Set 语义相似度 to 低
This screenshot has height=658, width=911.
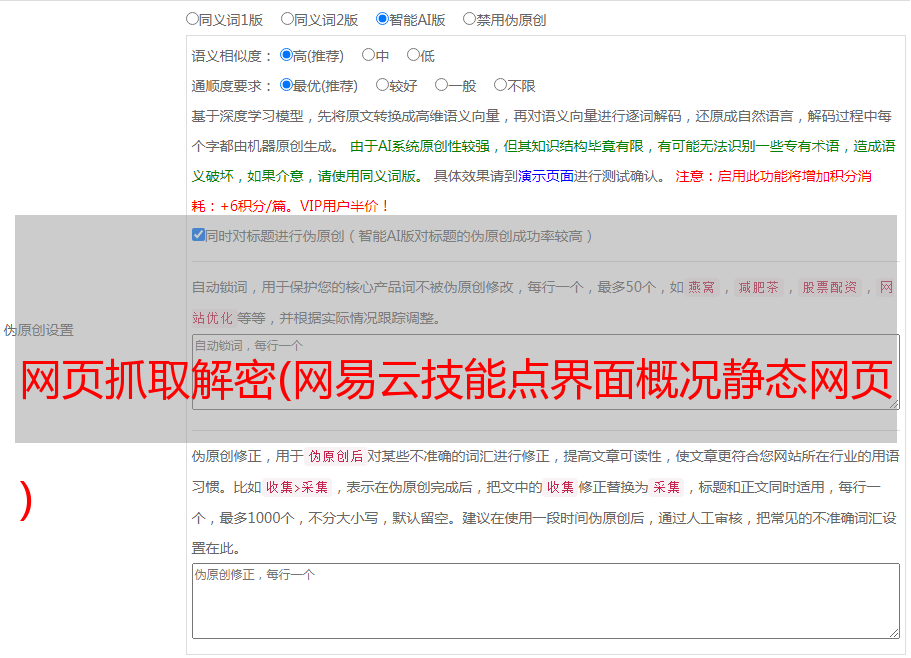click(413, 55)
